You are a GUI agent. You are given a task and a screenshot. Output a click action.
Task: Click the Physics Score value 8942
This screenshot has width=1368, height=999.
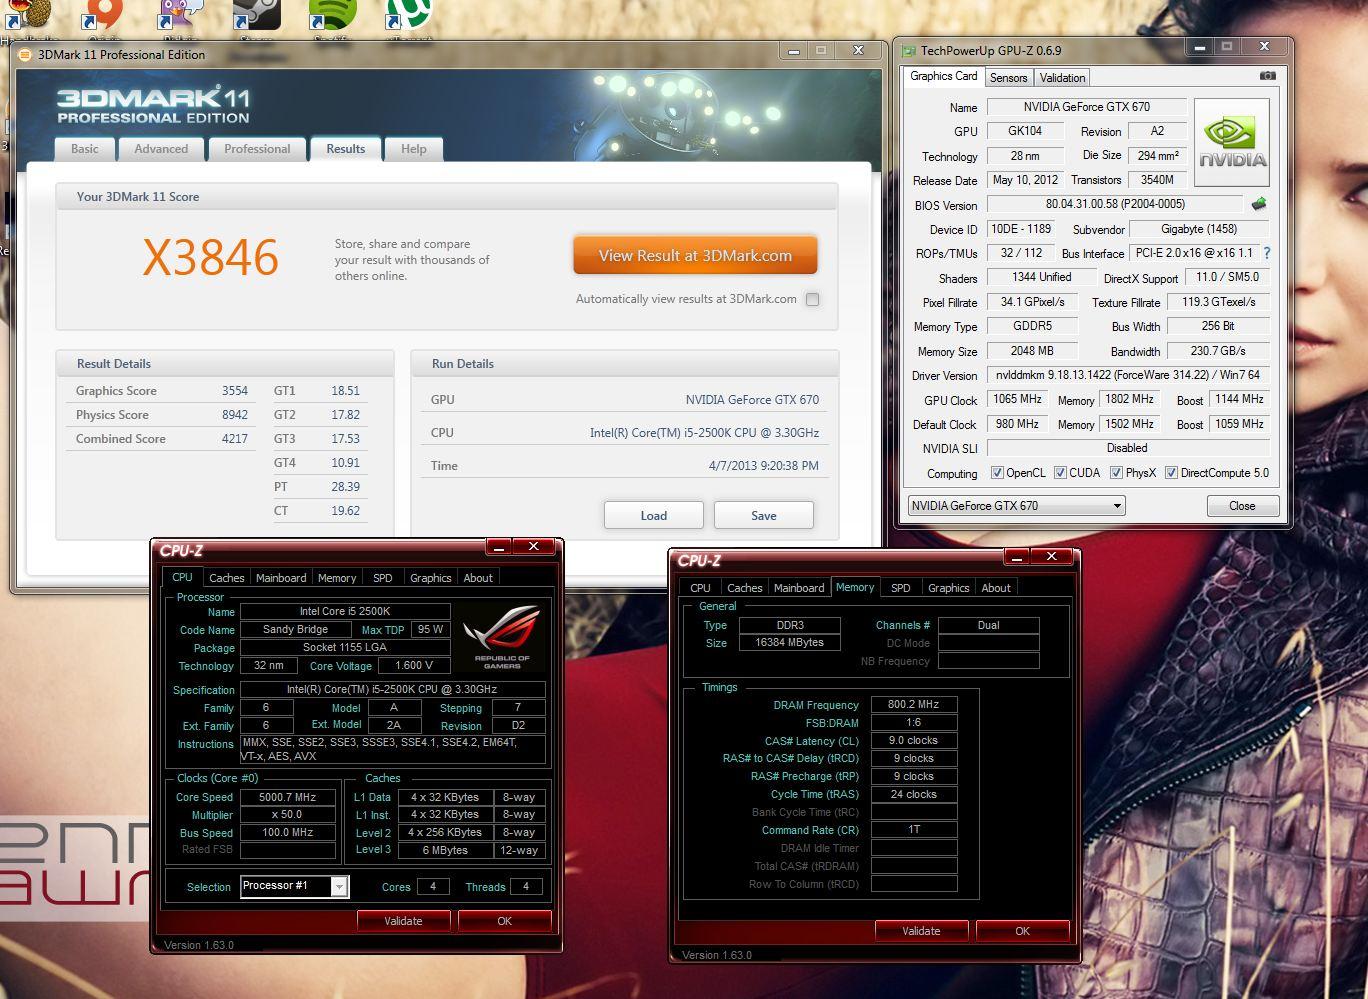tap(235, 415)
